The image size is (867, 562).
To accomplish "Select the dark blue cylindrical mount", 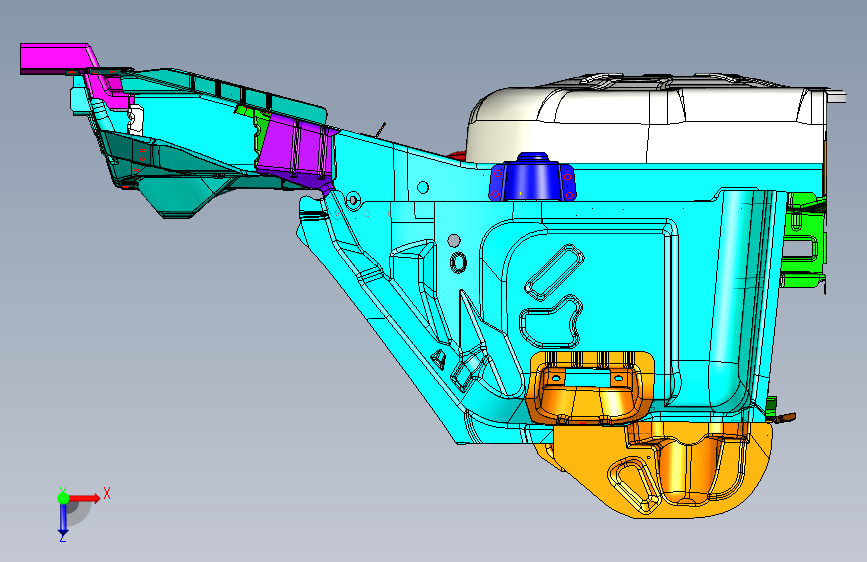I will pyautogui.click(x=532, y=177).
